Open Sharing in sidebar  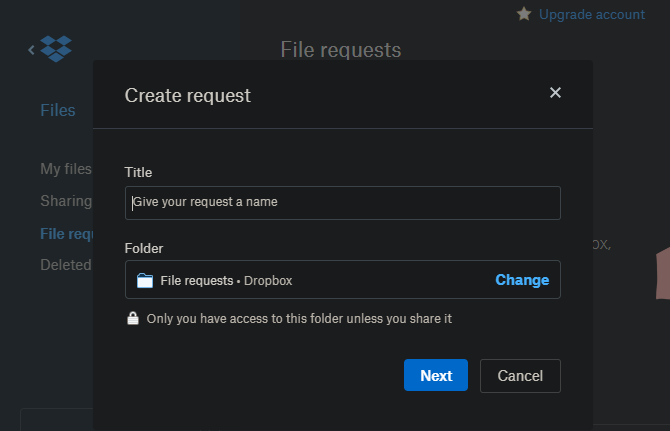coord(66,201)
